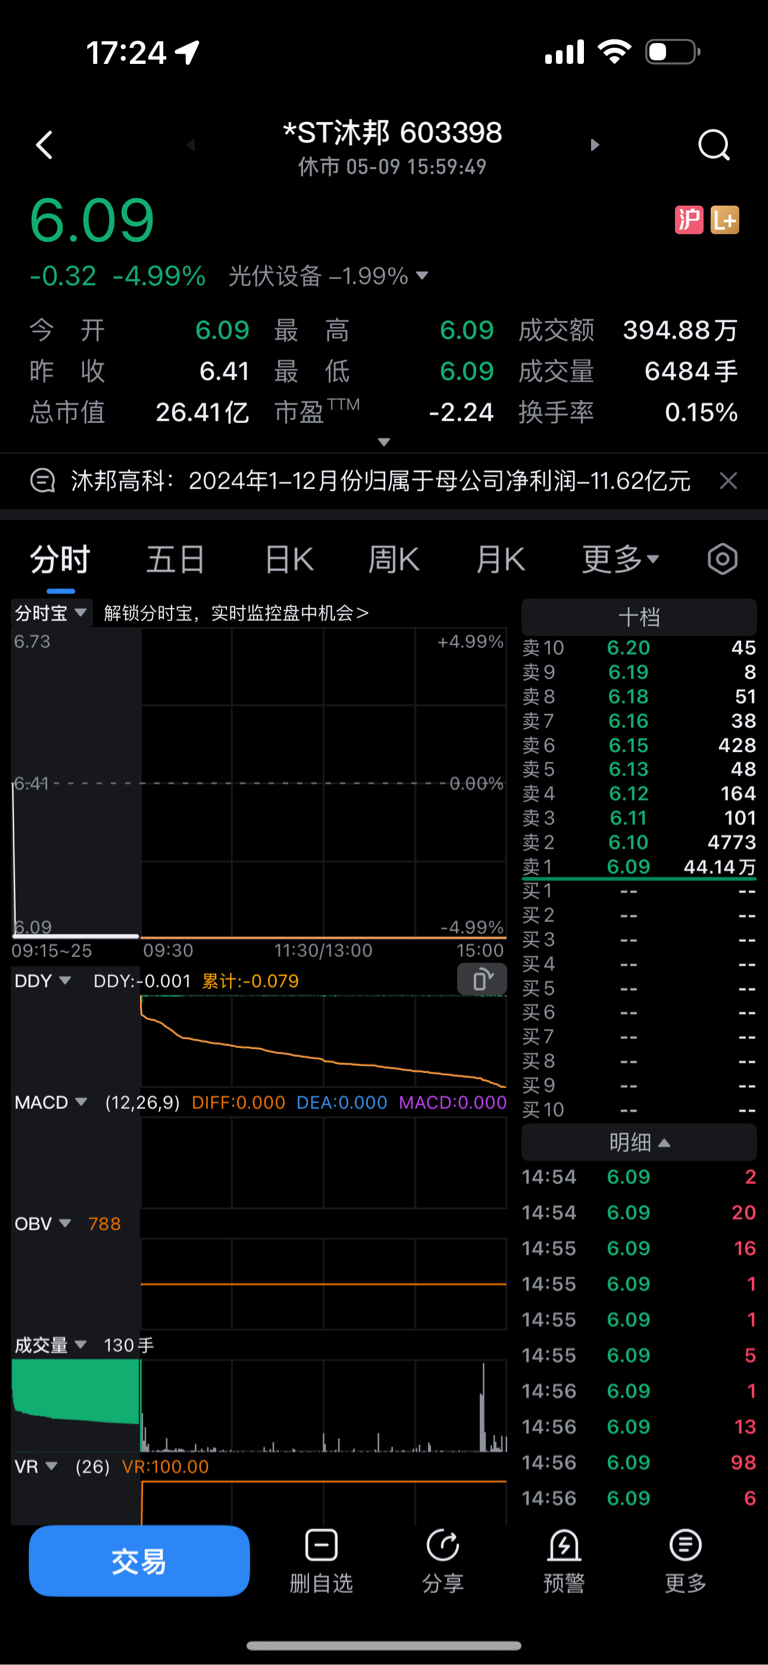Tap the 十档 order book header
768x1665 pixels.
pos(639,617)
